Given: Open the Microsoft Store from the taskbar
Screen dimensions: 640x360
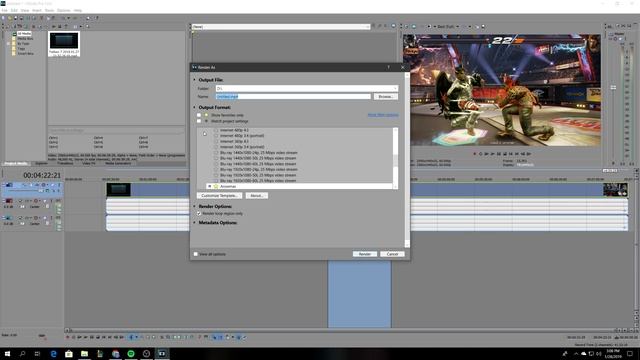Looking at the screenshot, I should click(x=69, y=353).
